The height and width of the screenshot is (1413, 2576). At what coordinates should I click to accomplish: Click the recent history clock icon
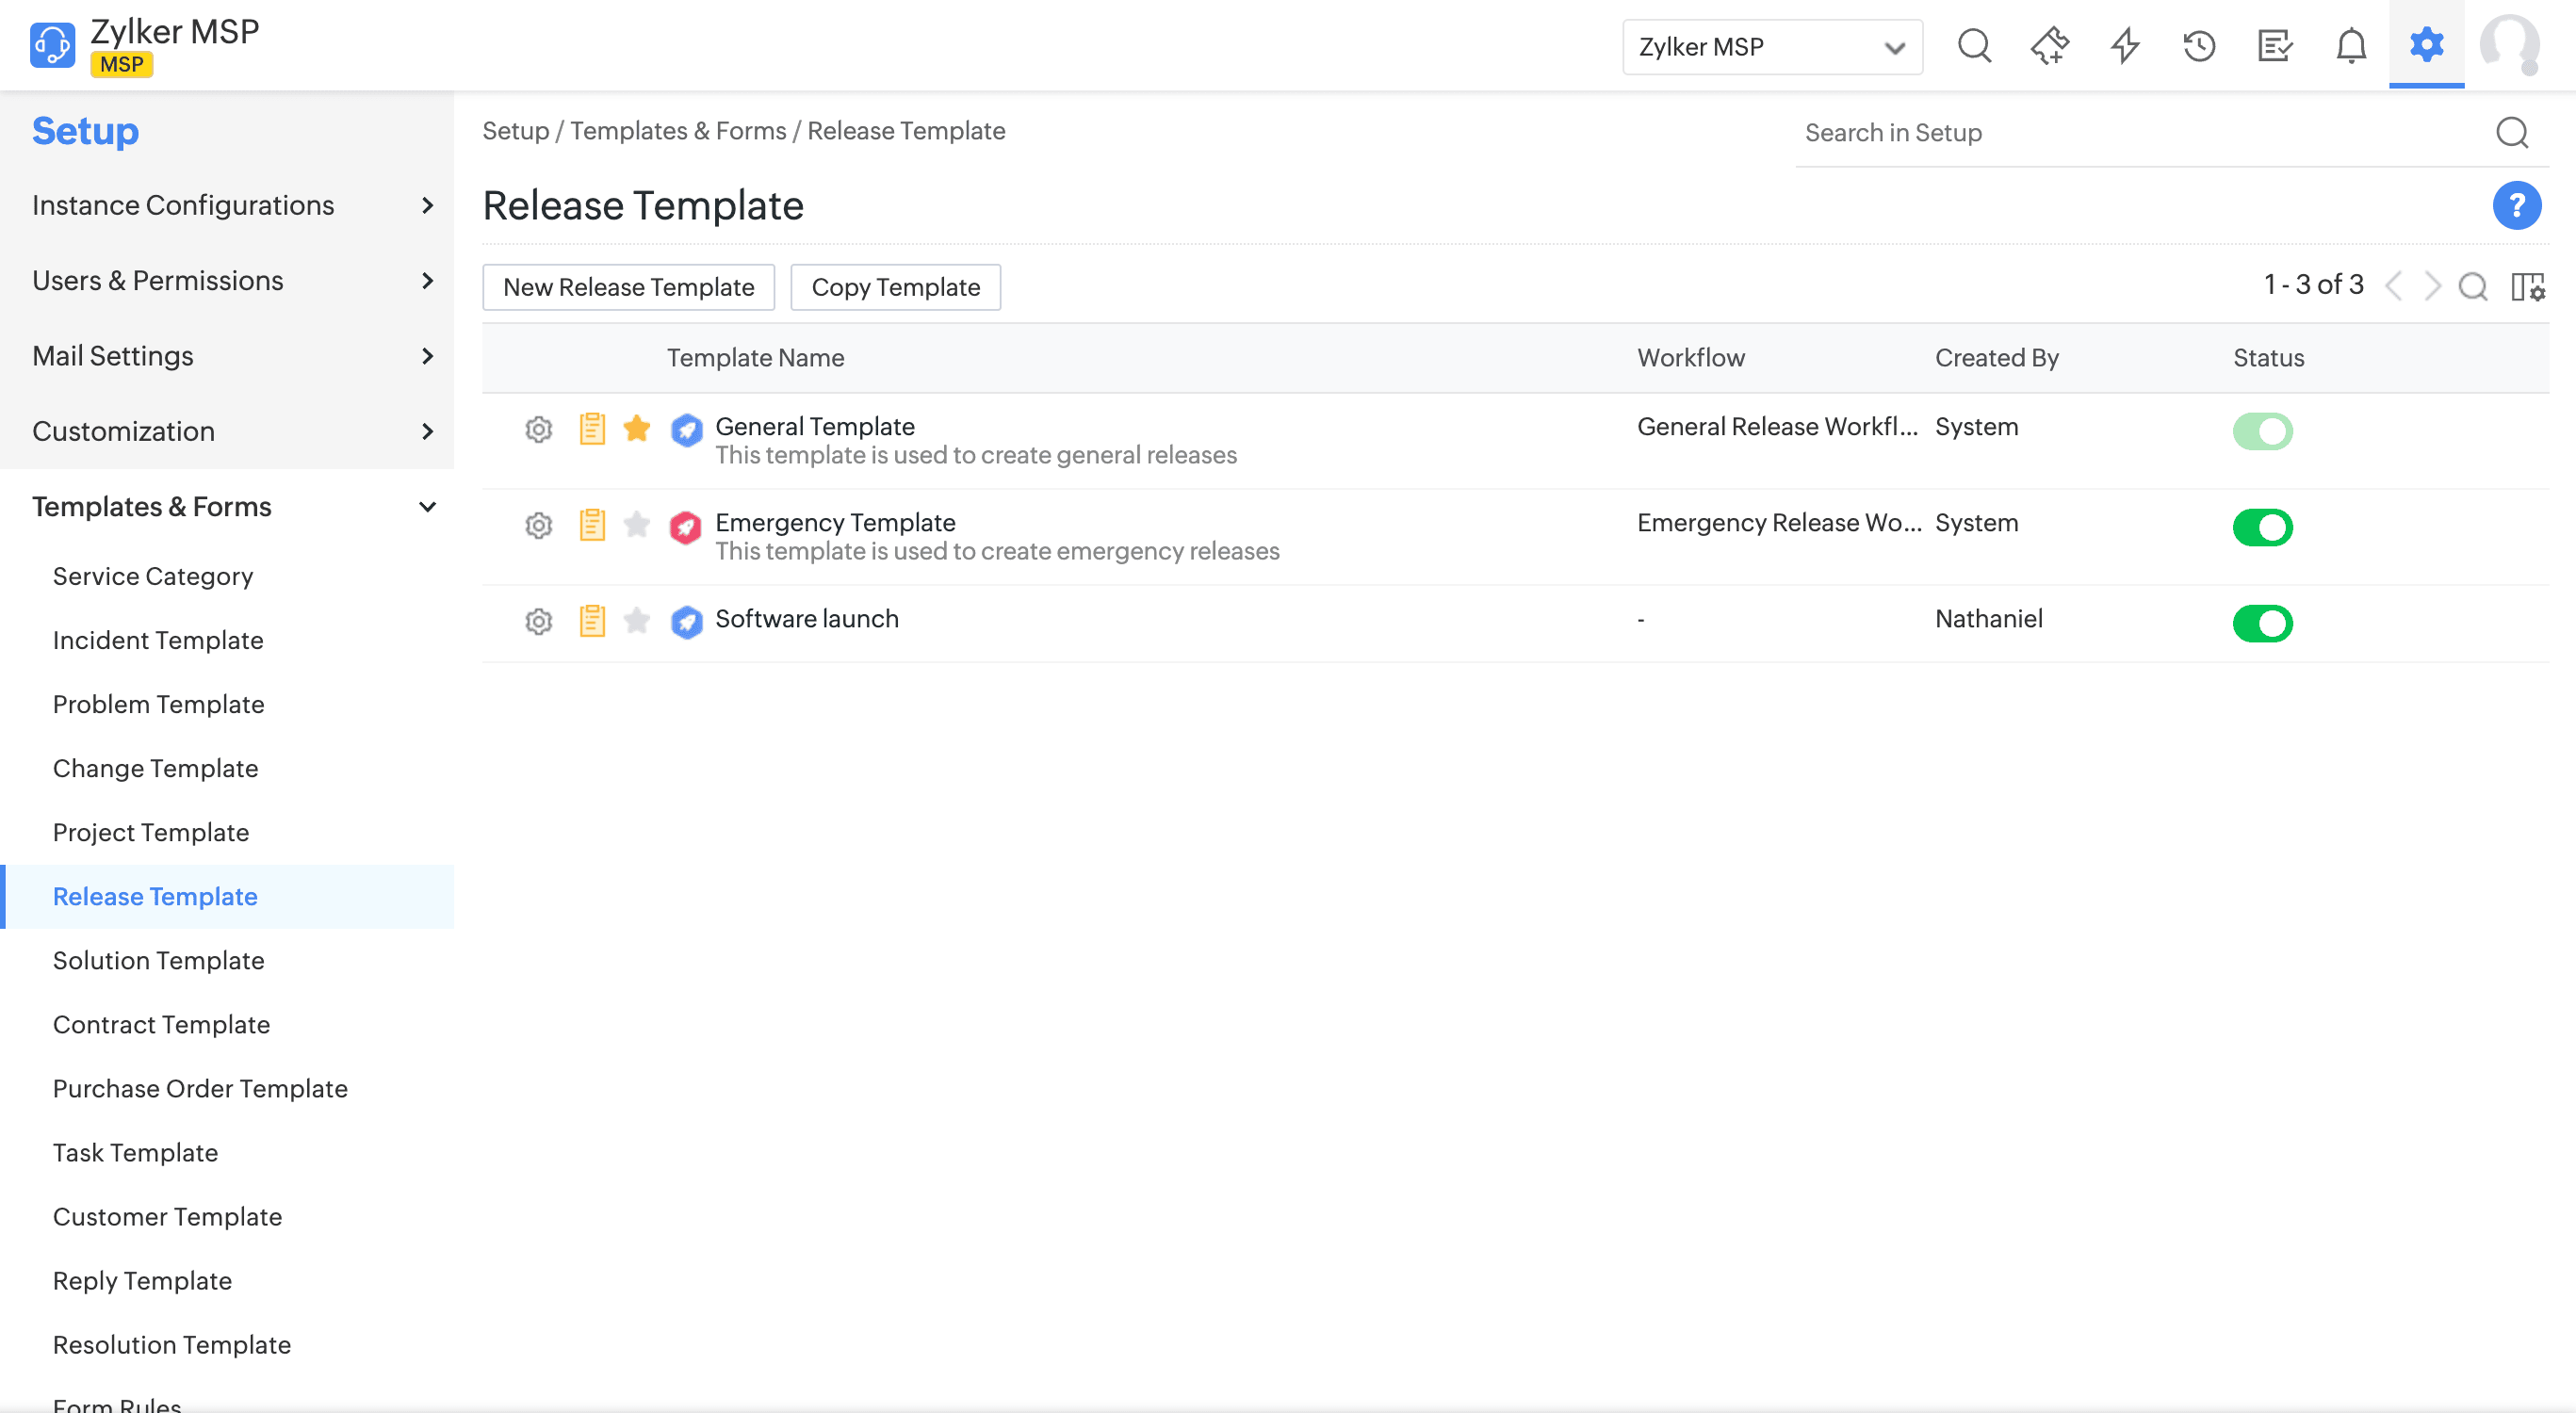(x=2199, y=46)
